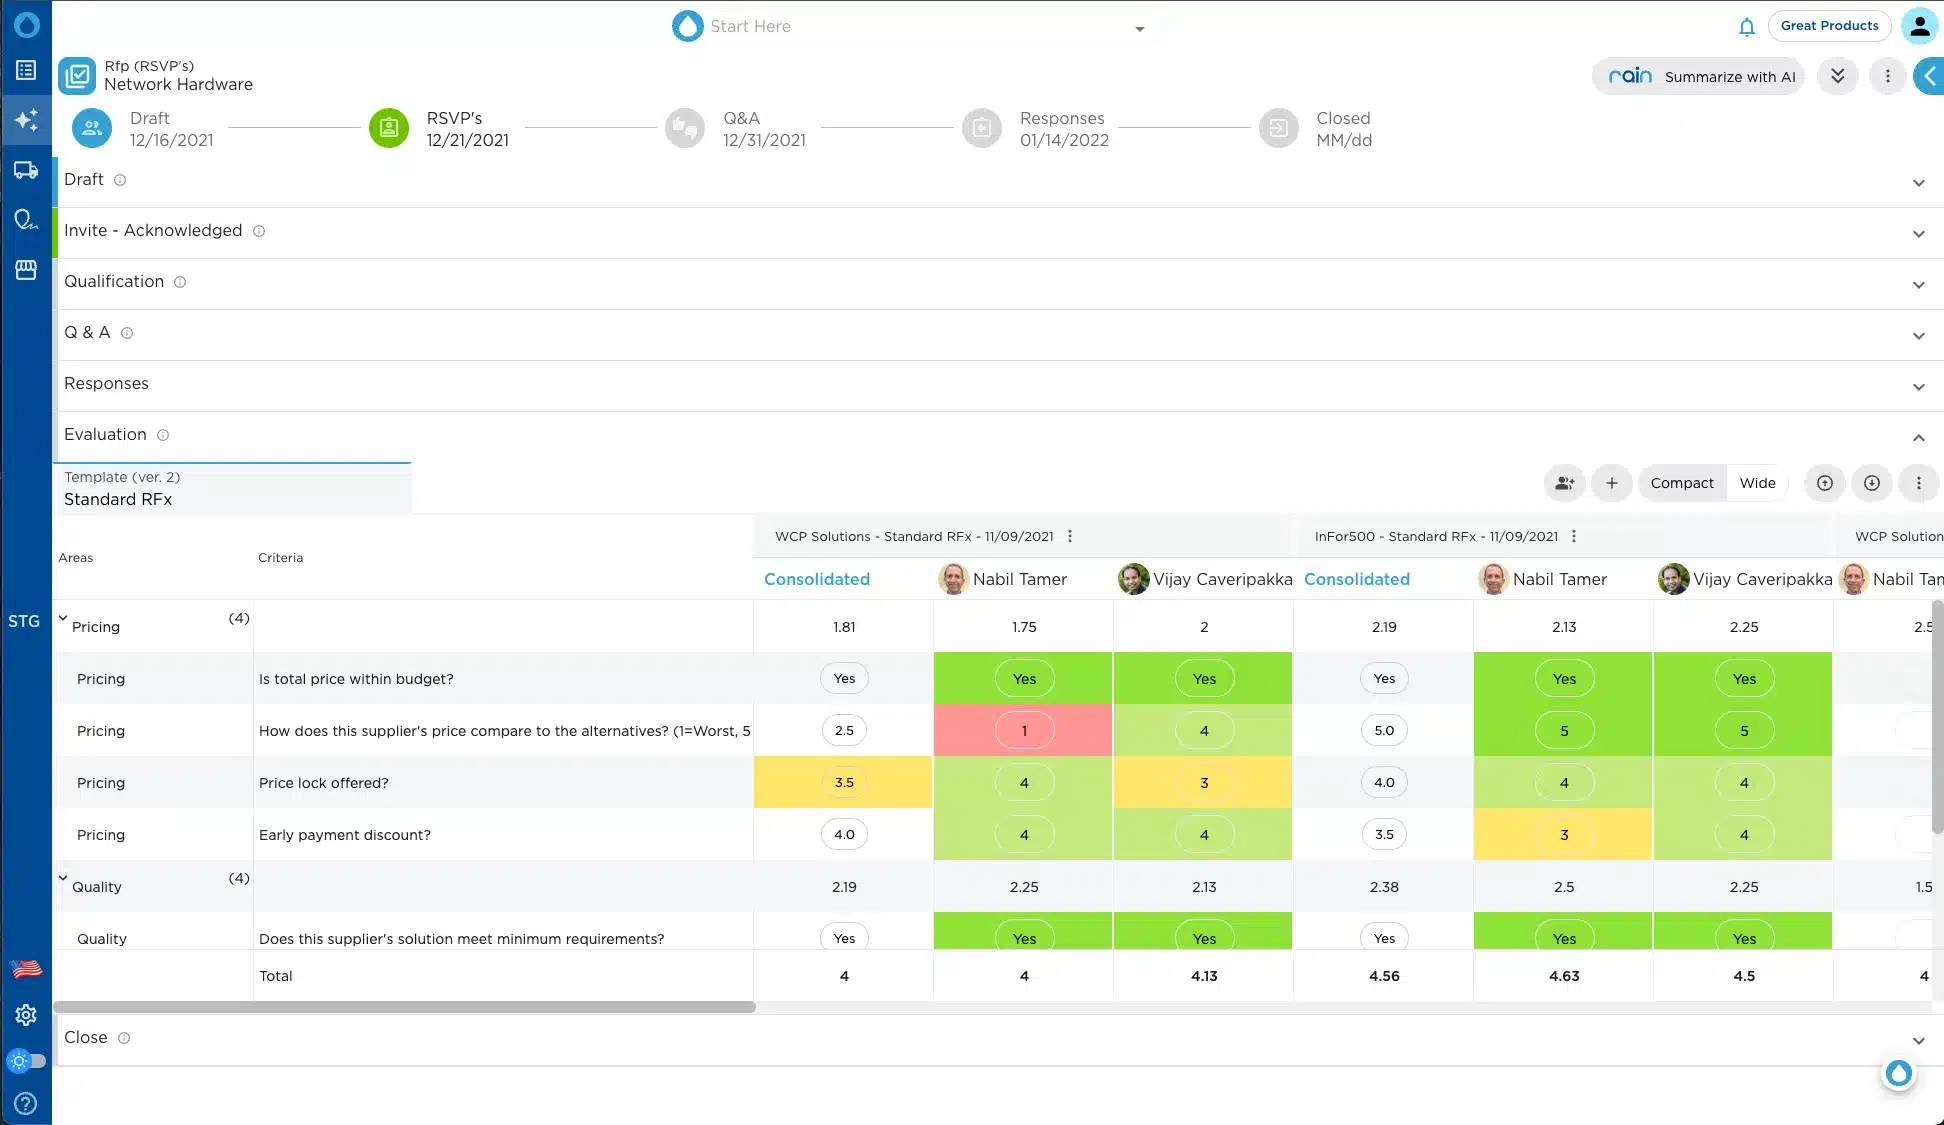Toggle the light/dark theme switch

point(26,1060)
